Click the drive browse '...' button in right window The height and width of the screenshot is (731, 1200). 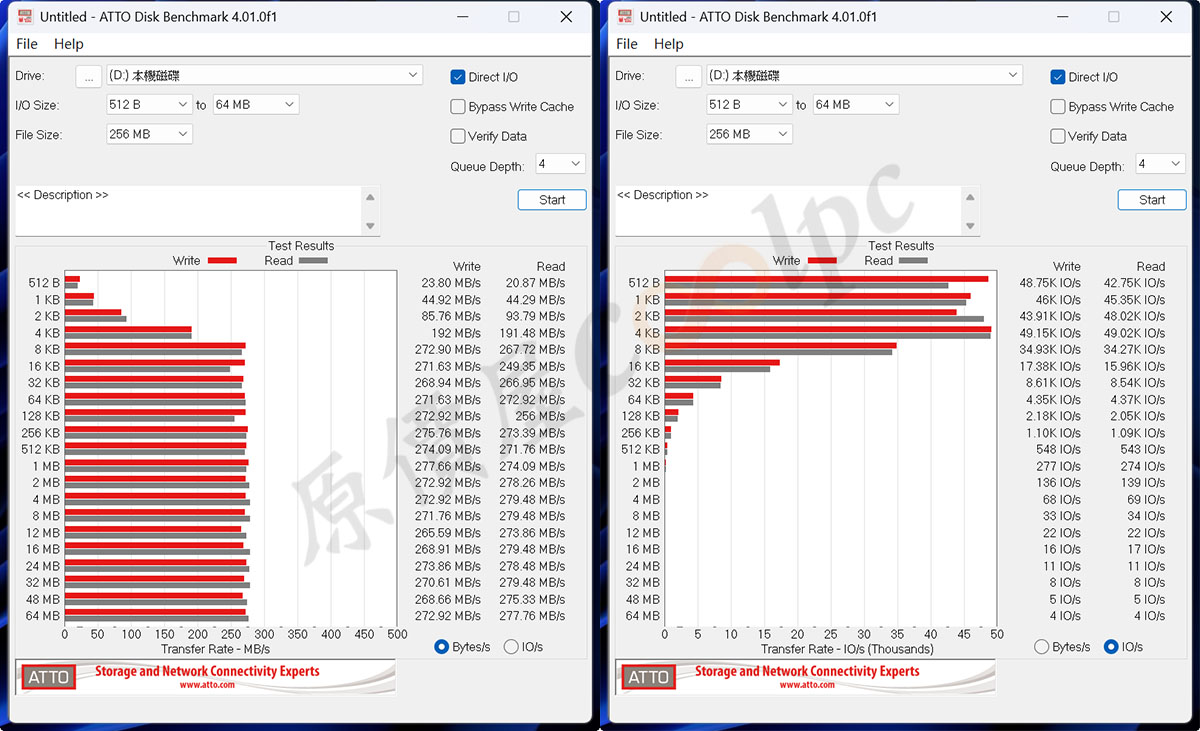tap(688, 77)
